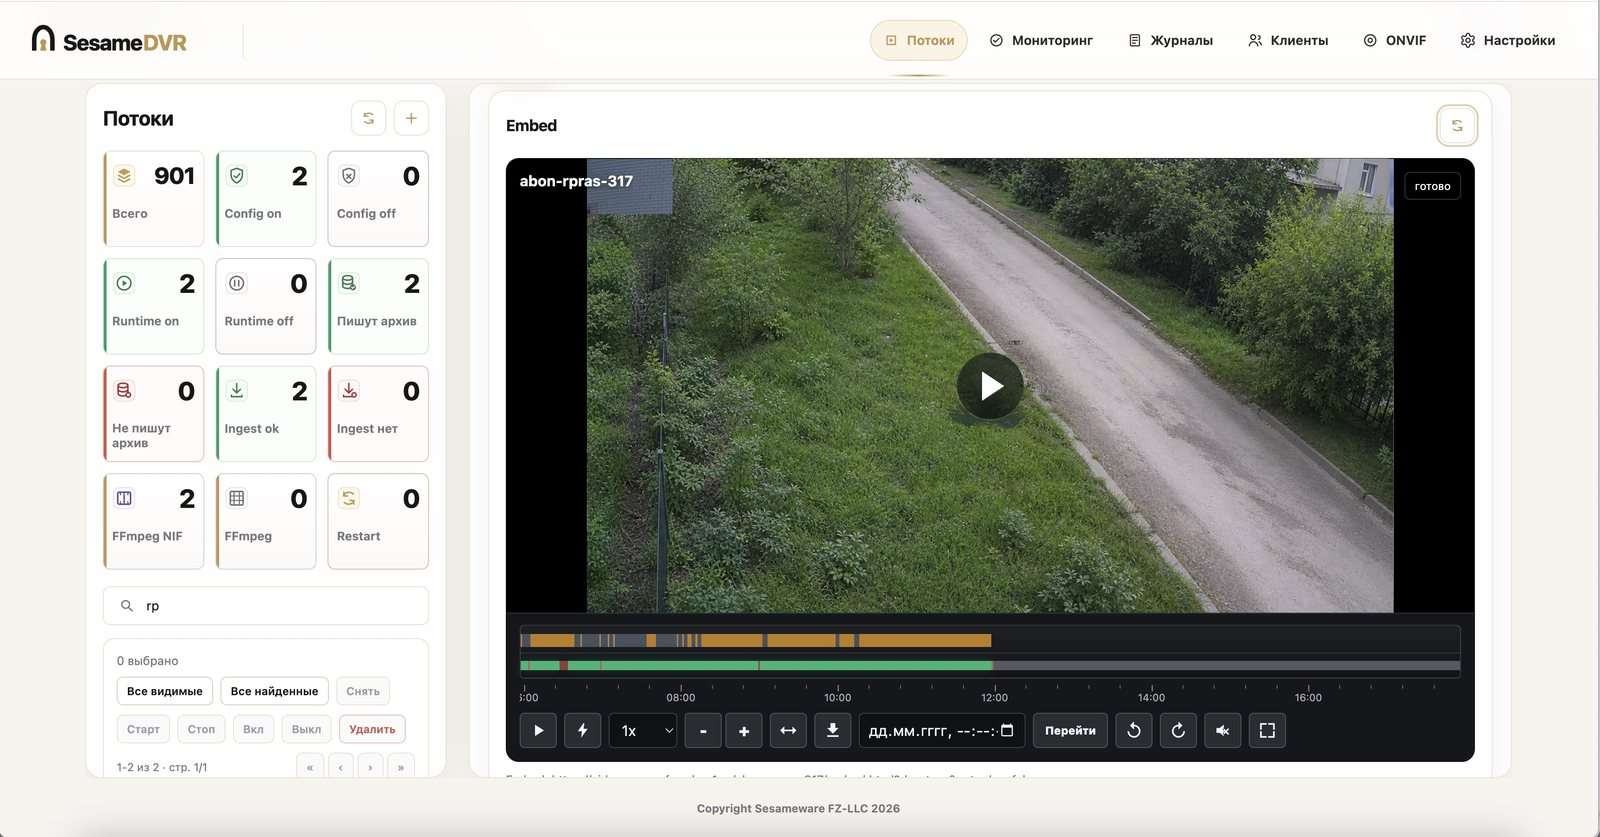Screen dimensions: 1600x837
Task: Click the abon-rpras-317 stream title
Action: coord(576,181)
